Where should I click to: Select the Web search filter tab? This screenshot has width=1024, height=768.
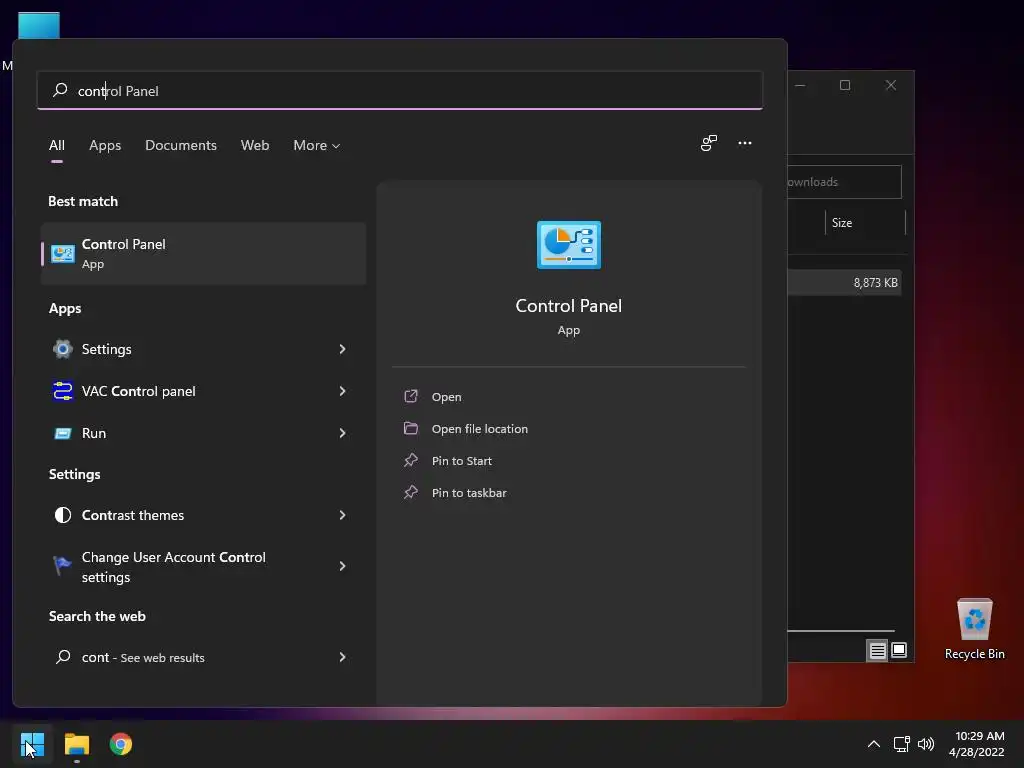tap(255, 145)
